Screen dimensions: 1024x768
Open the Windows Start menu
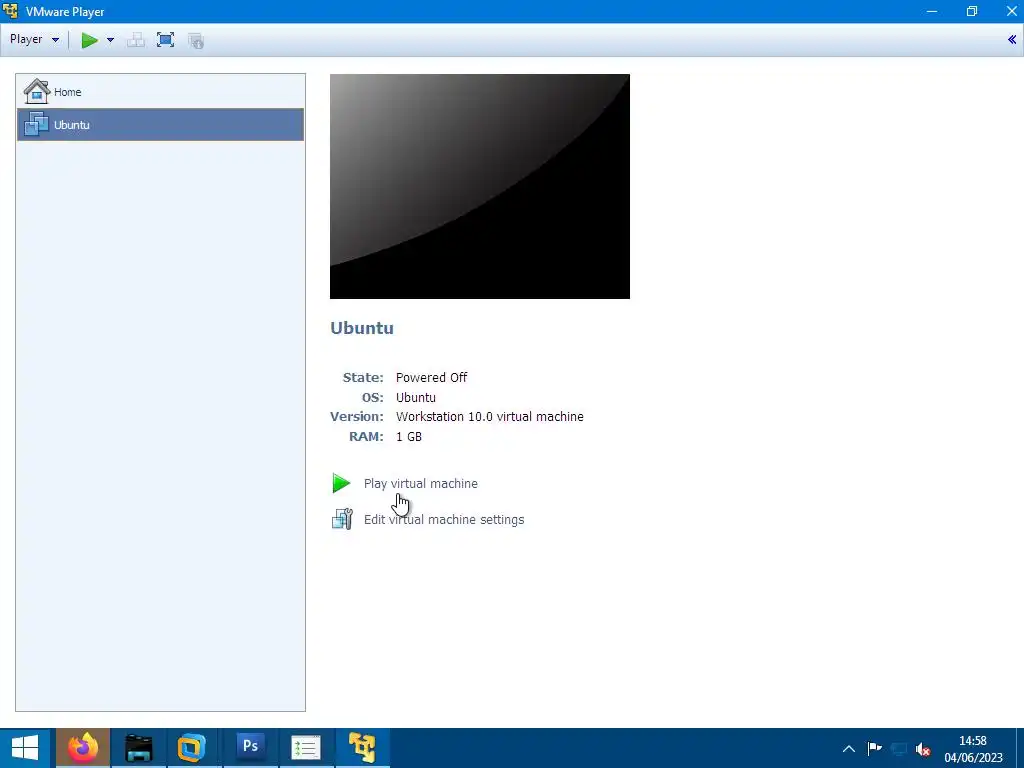point(25,748)
